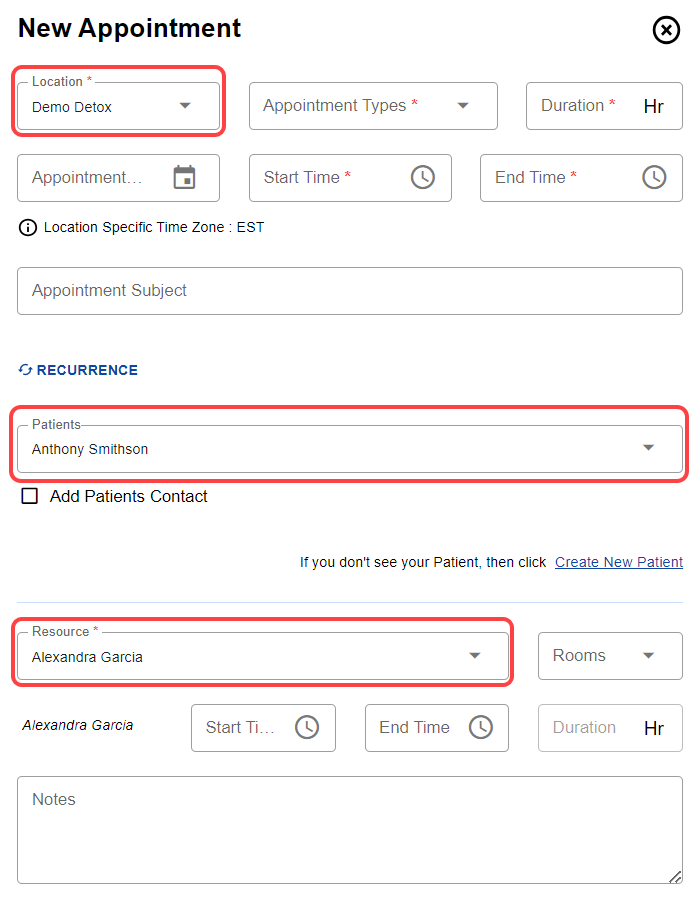Expand the Rooms dropdown
This screenshot has height=900, width=700.
(648, 656)
